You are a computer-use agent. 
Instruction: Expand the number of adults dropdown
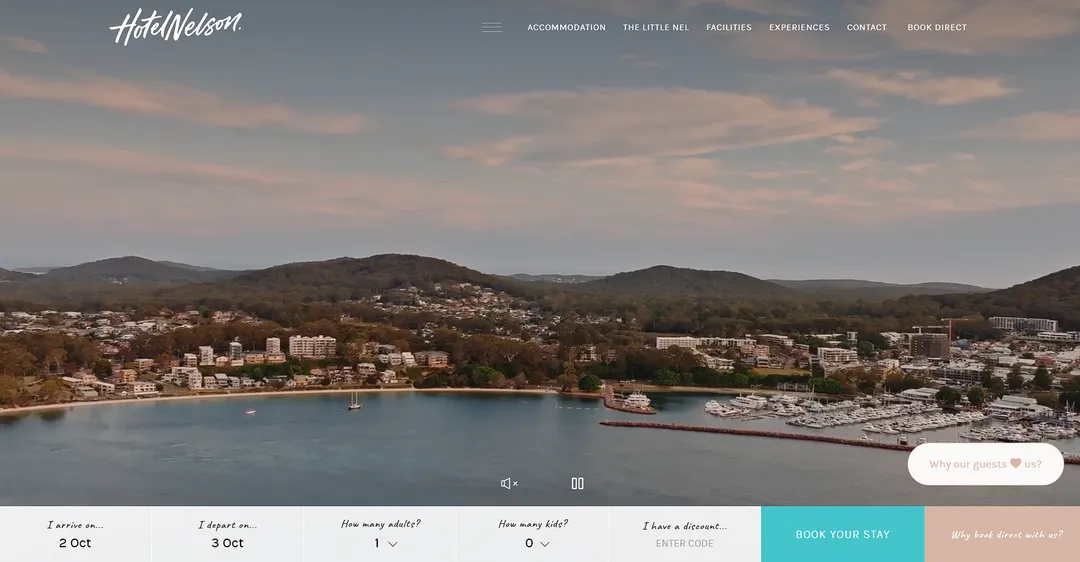click(x=386, y=543)
